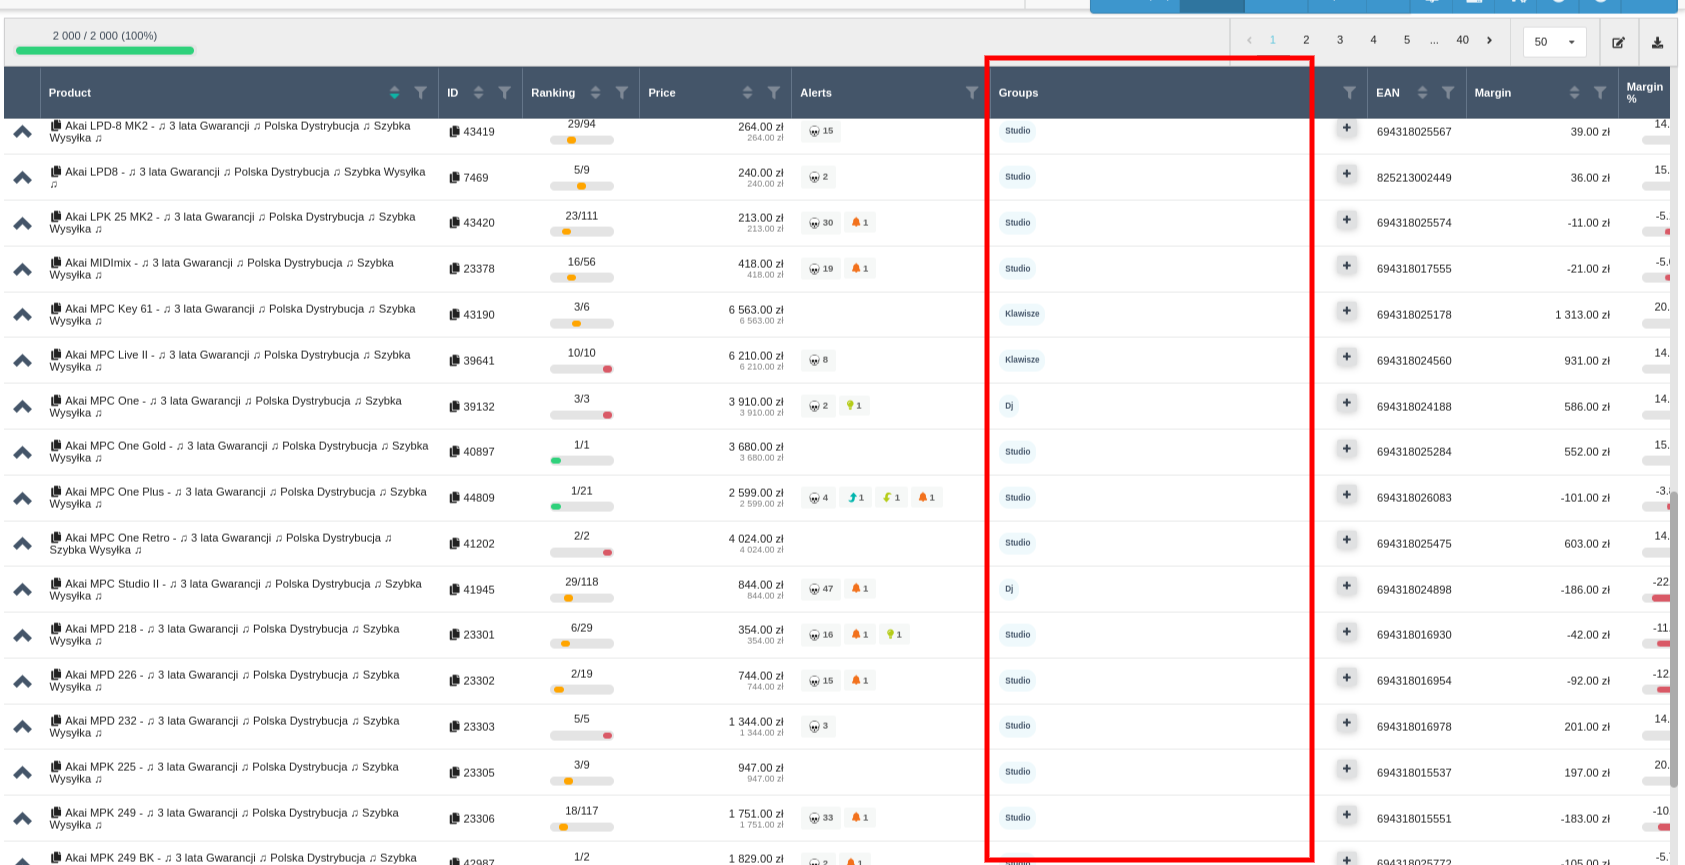Click the skull alert badge showing 30
The height and width of the screenshot is (865, 1685).
[x=821, y=223]
